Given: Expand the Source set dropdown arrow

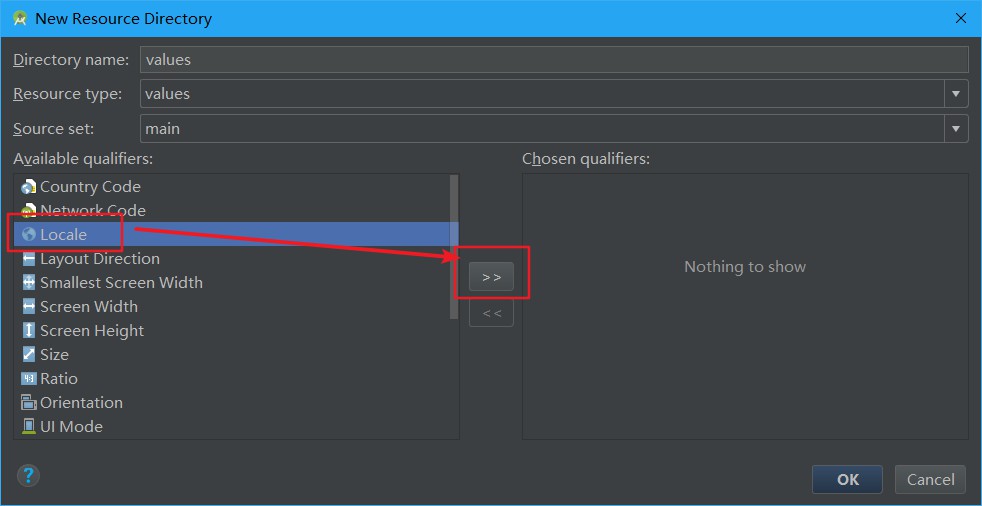Looking at the screenshot, I should pos(956,128).
